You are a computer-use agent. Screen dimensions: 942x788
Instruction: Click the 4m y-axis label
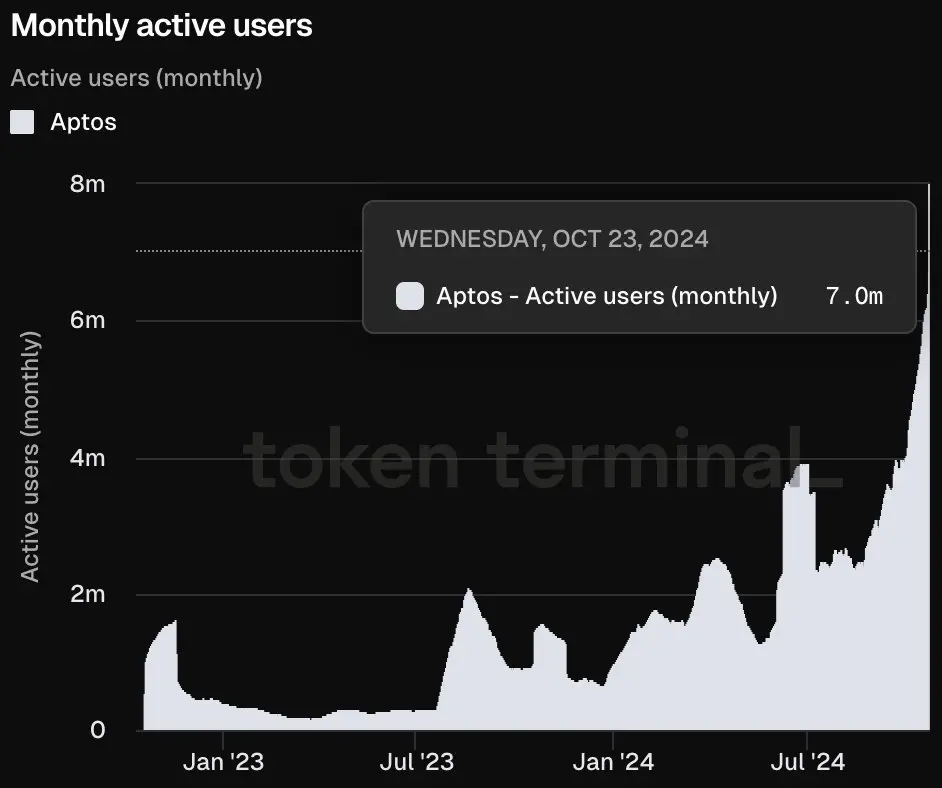pyautogui.click(x=87, y=458)
